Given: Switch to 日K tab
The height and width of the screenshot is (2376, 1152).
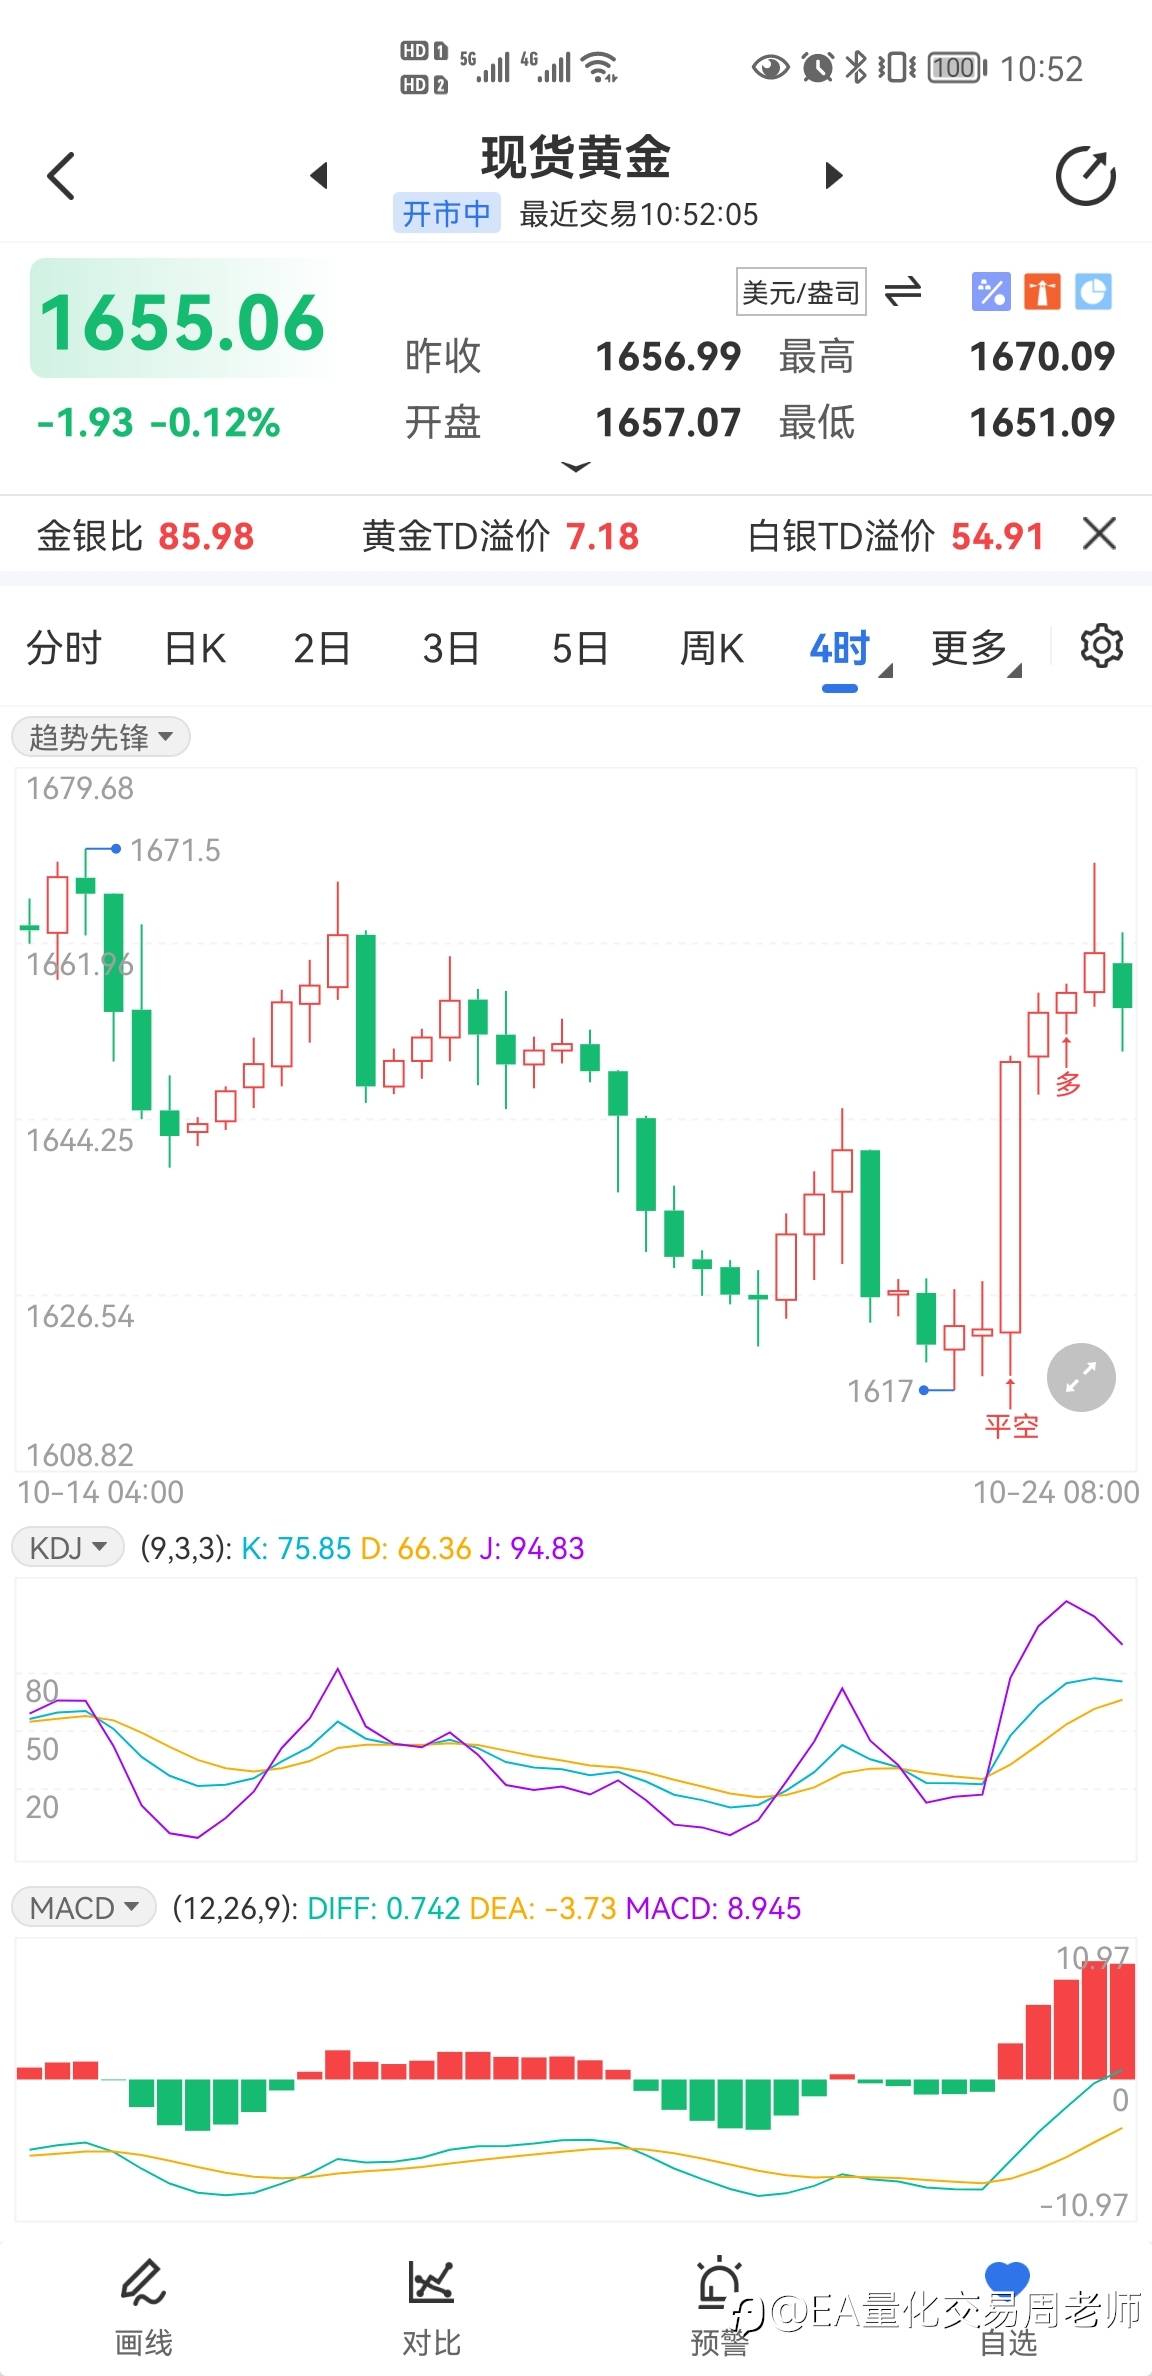Looking at the screenshot, I should pos(195,648).
